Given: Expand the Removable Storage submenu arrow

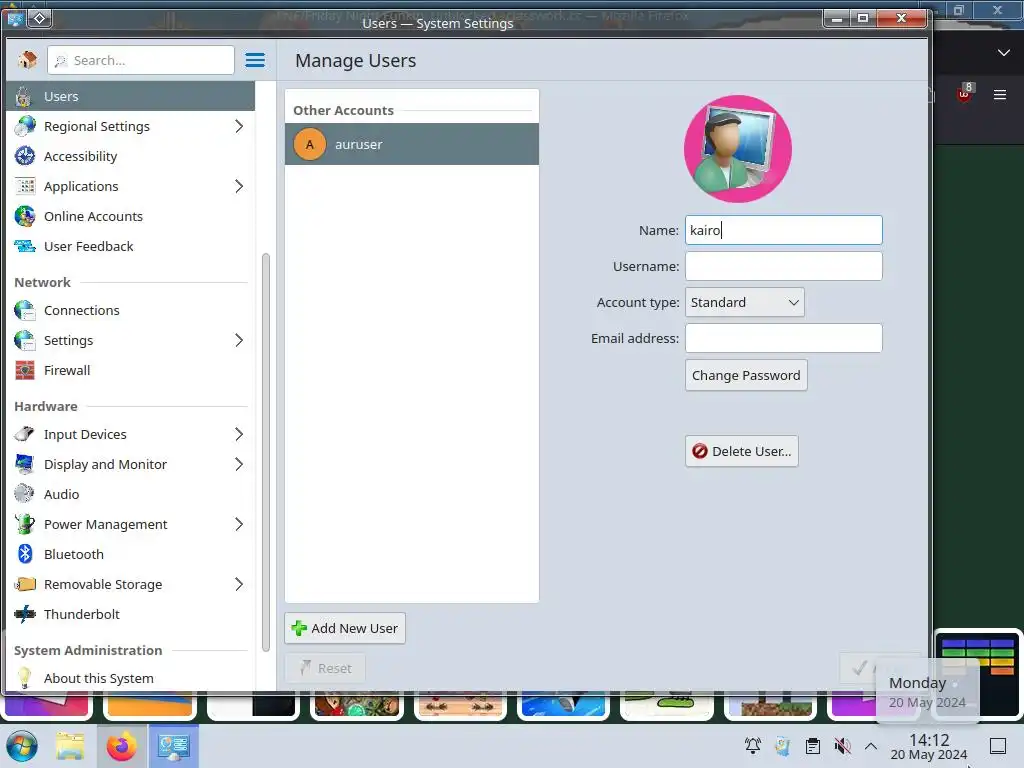Looking at the screenshot, I should tap(239, 584).
